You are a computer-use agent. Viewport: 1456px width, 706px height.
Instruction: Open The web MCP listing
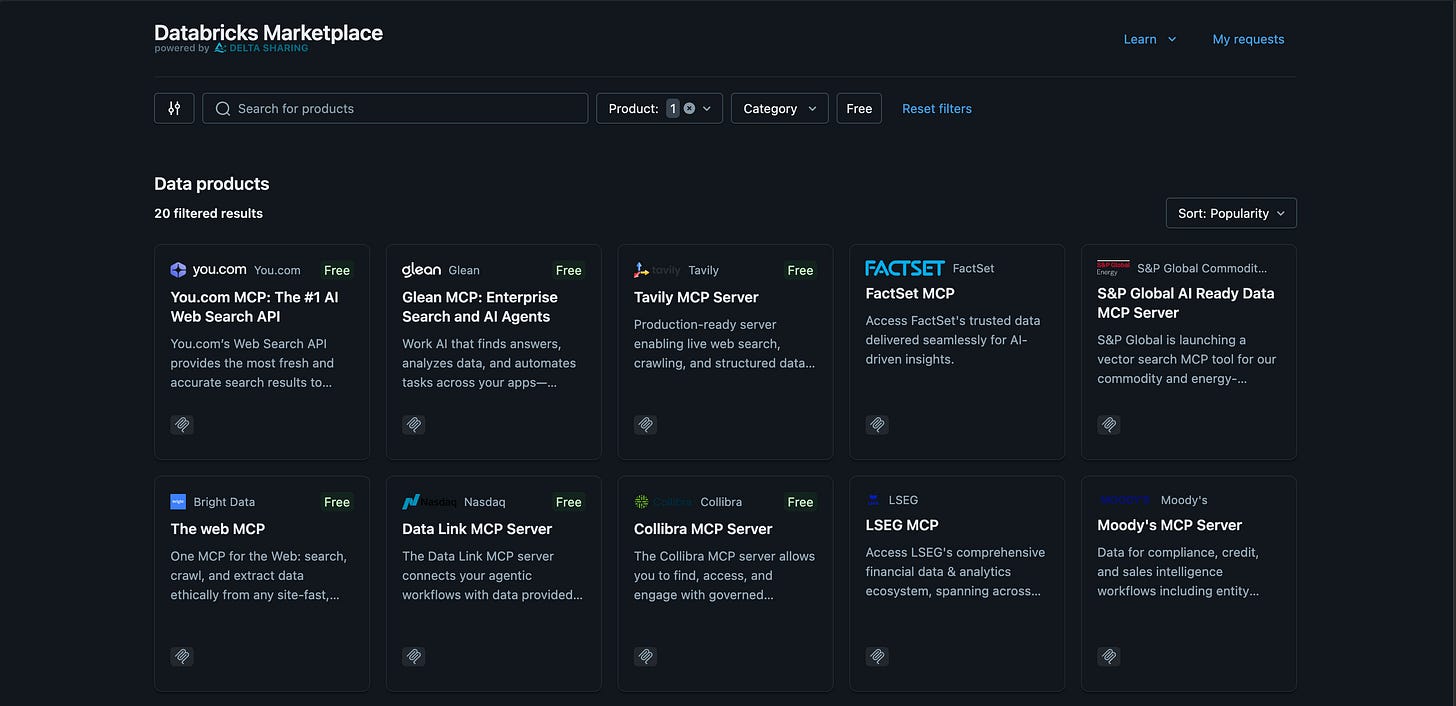(x=217, y=529)
